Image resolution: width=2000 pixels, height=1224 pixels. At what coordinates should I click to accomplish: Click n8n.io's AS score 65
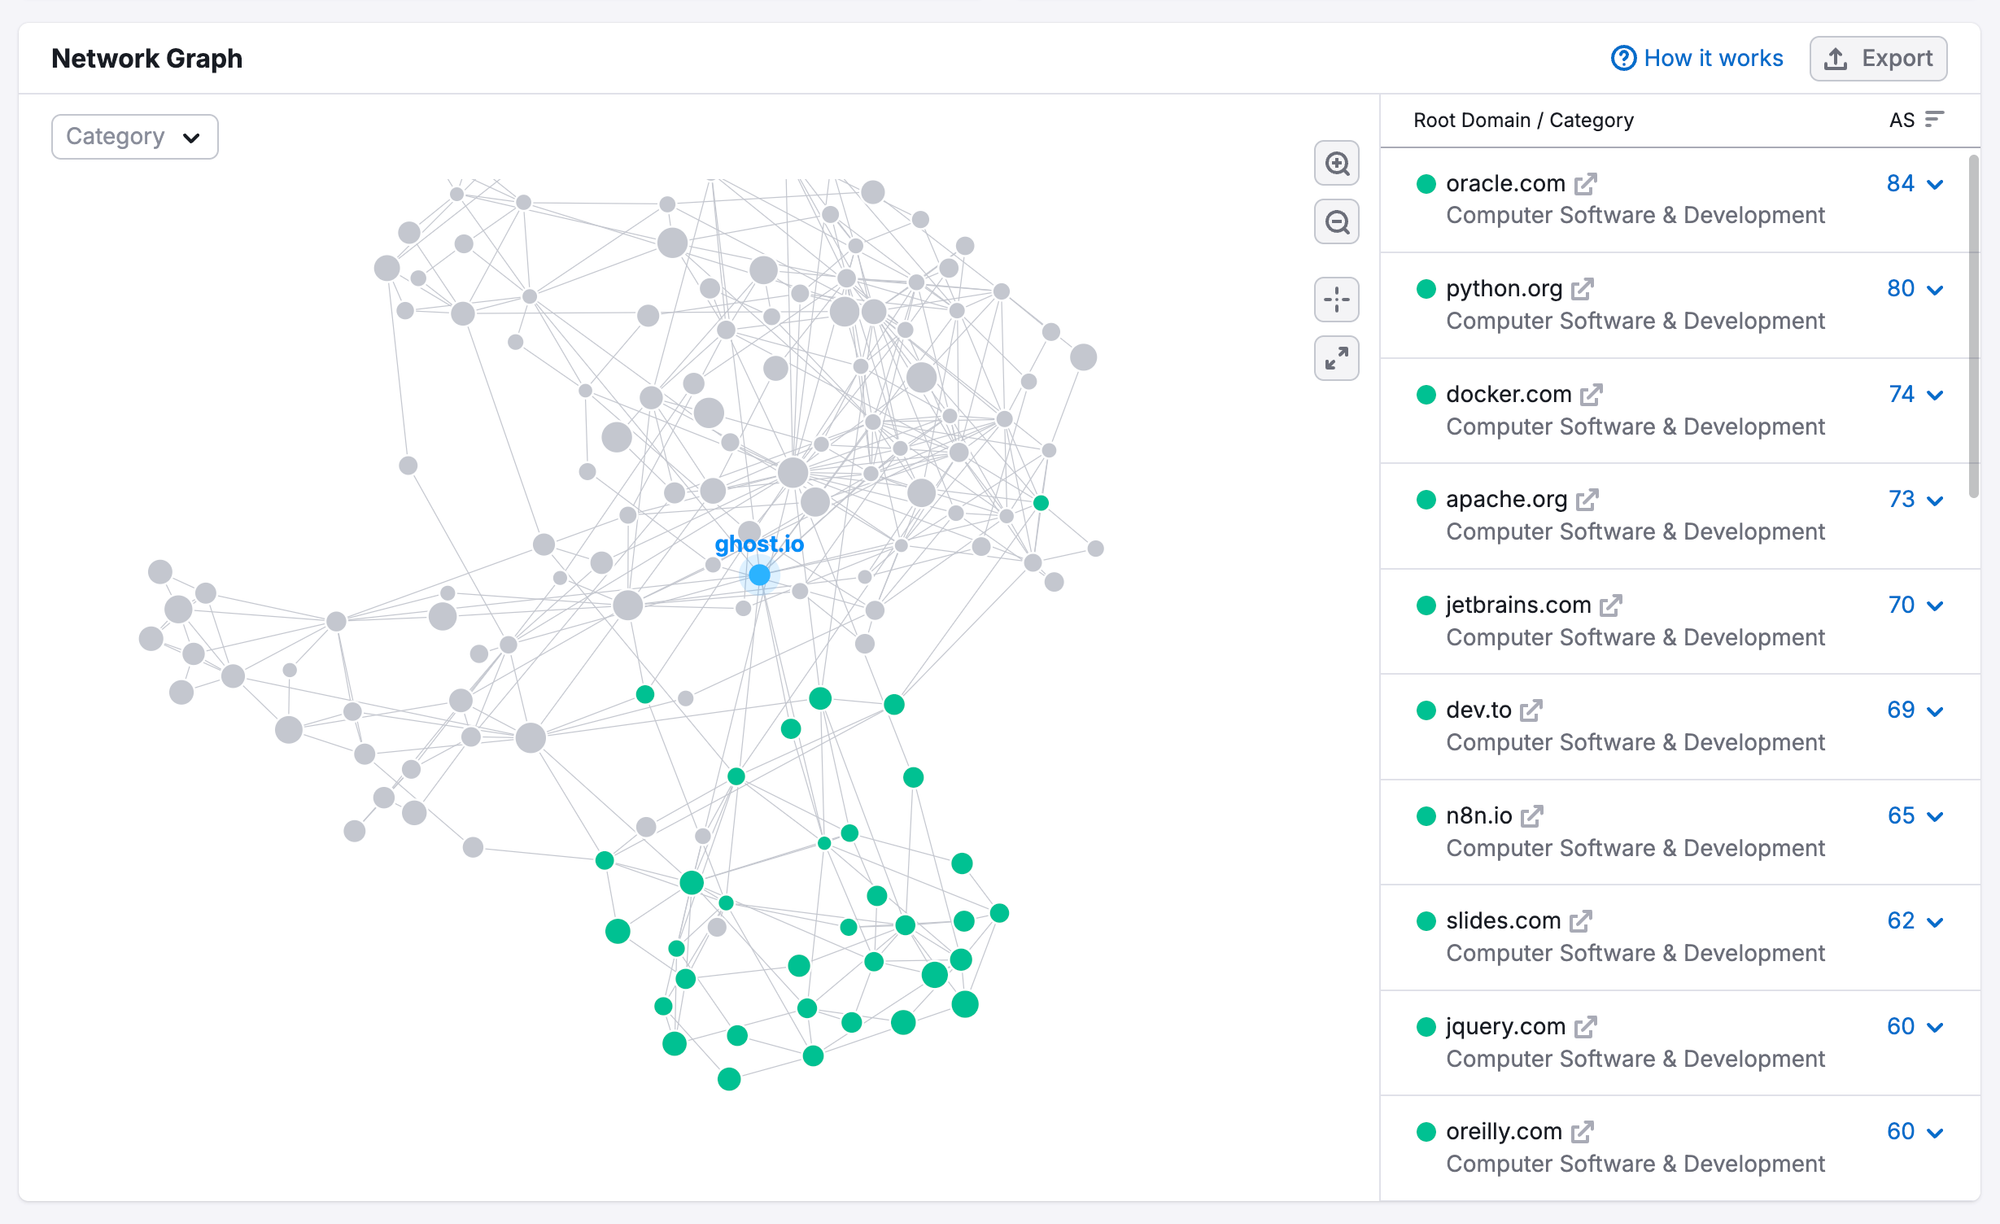(x=1901, y=816)
